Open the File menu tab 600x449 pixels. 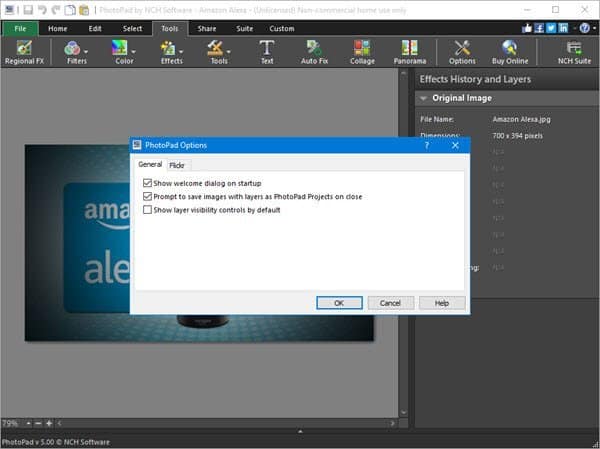(20, 29)
